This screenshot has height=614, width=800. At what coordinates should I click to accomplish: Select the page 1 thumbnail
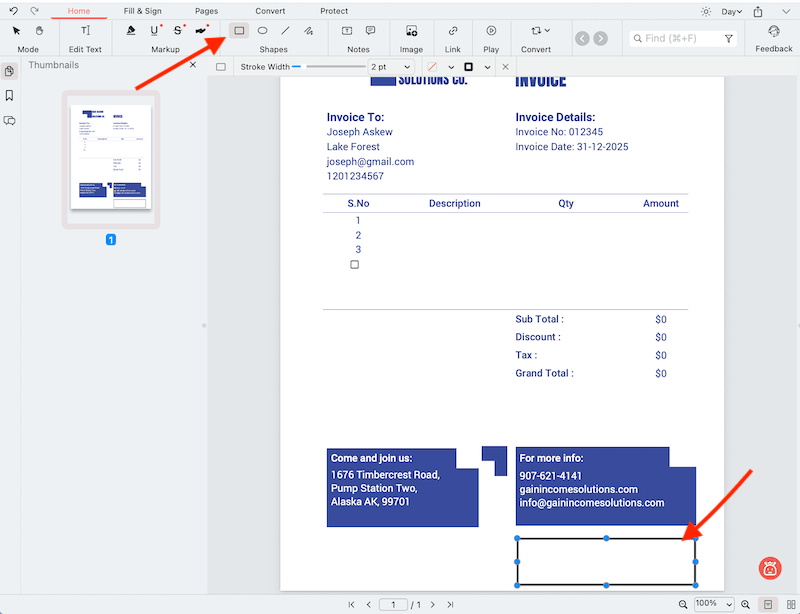(x=111, y=157)
